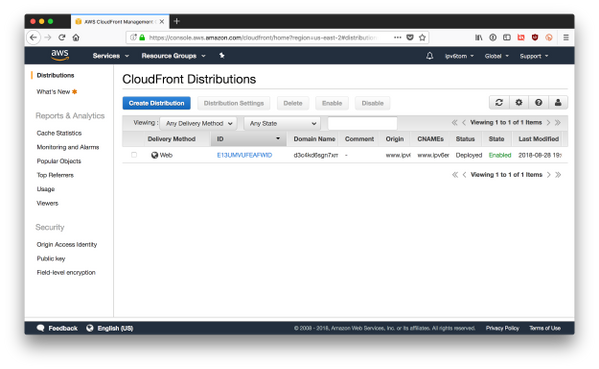Sort by the Delivery Method column header
This screenshot has height=369, width=599.
click(172, 139)
